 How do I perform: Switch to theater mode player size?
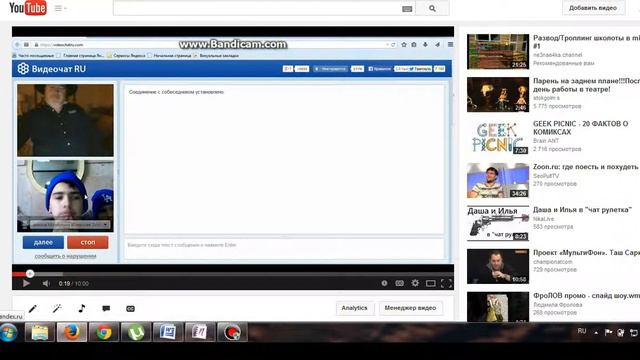(431, 283)
